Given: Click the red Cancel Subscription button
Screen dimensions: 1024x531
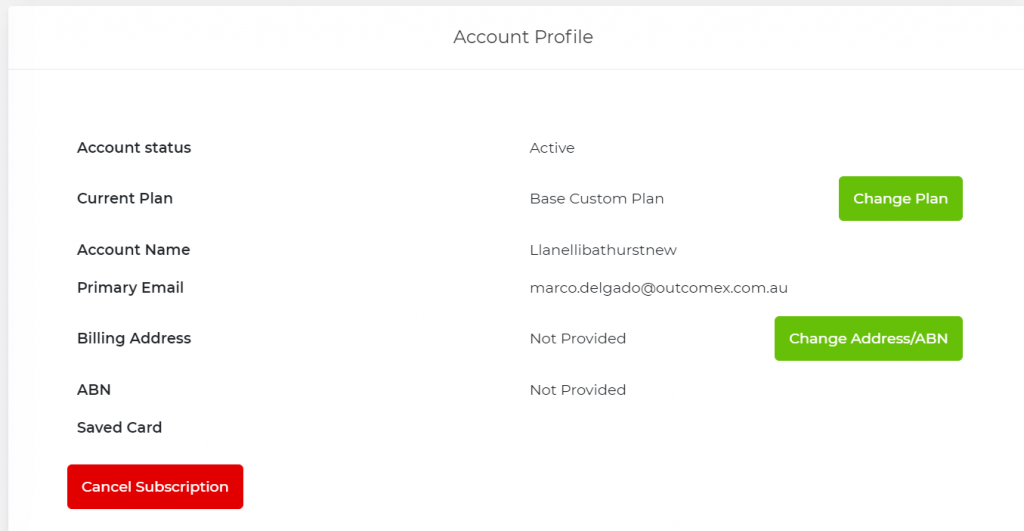Looking at the screenshot, I should (155, 487).
